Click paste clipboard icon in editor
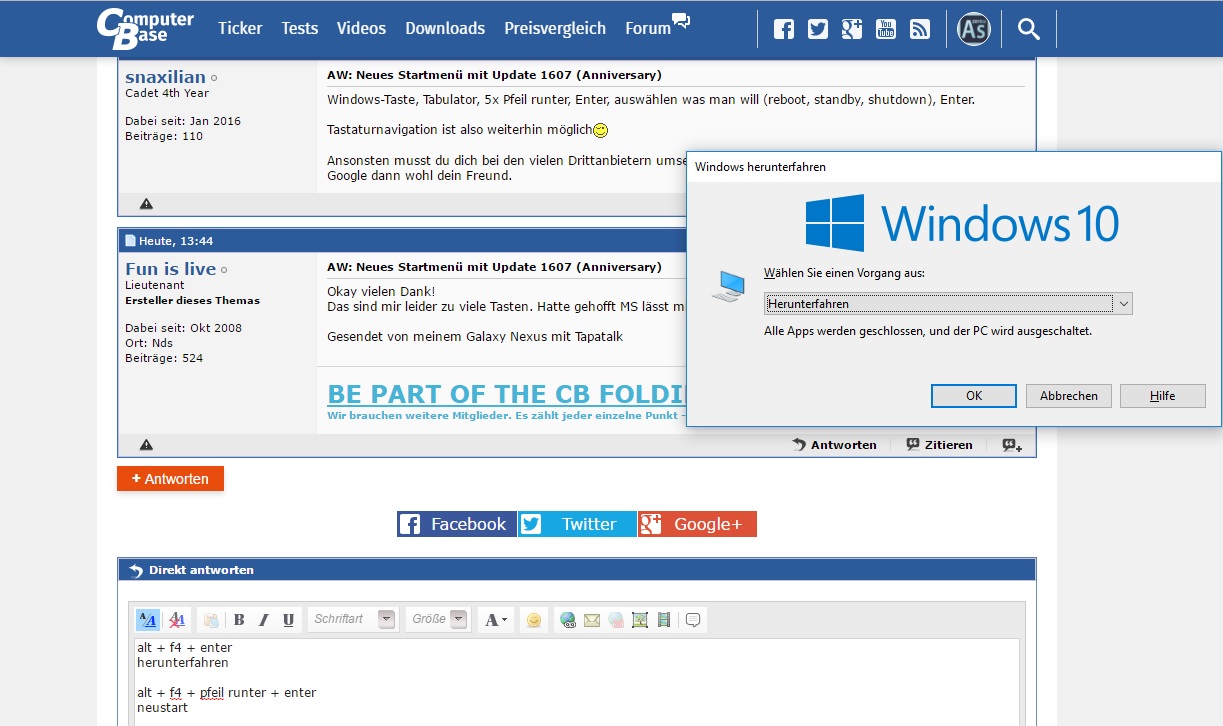The image size is (1223, 726). tap(211, 620)
